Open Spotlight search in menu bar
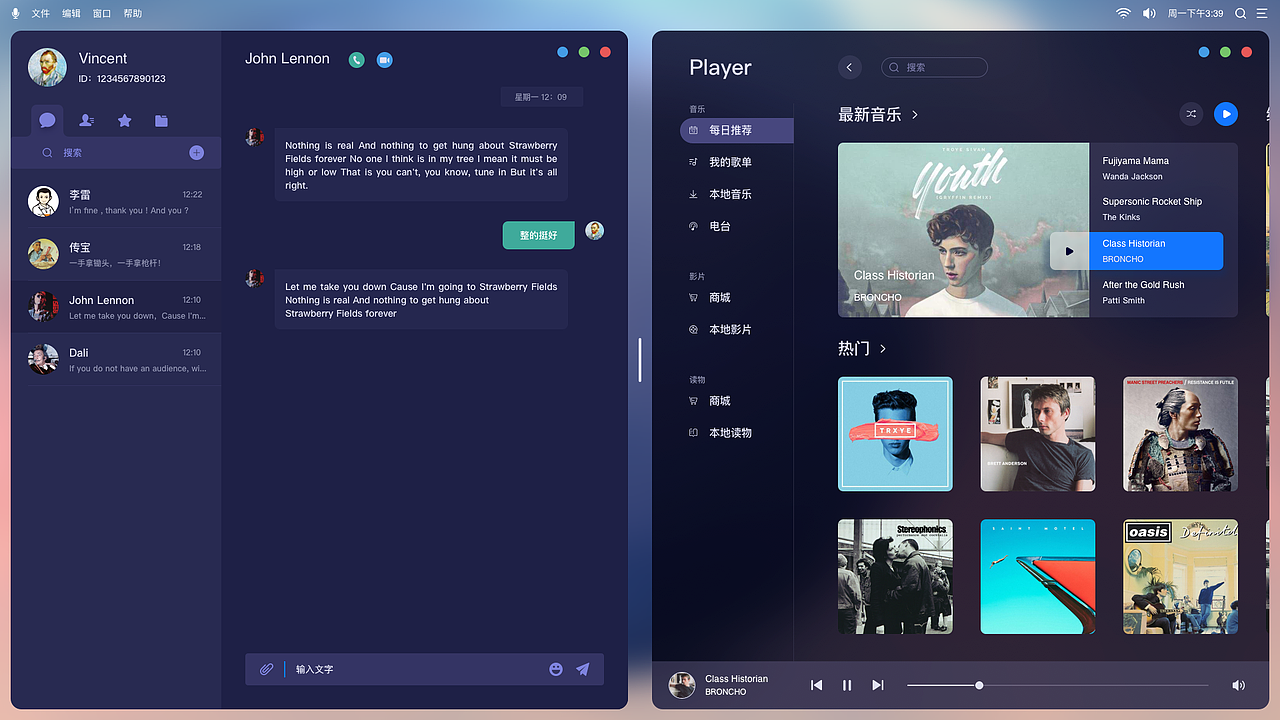This screenshot has width=1280, height=720. [1241, 14]
